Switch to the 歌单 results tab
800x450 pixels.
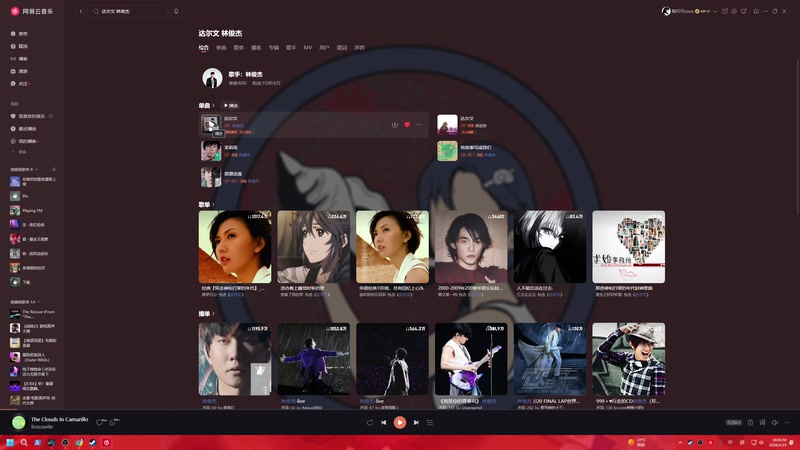[239, 47]
